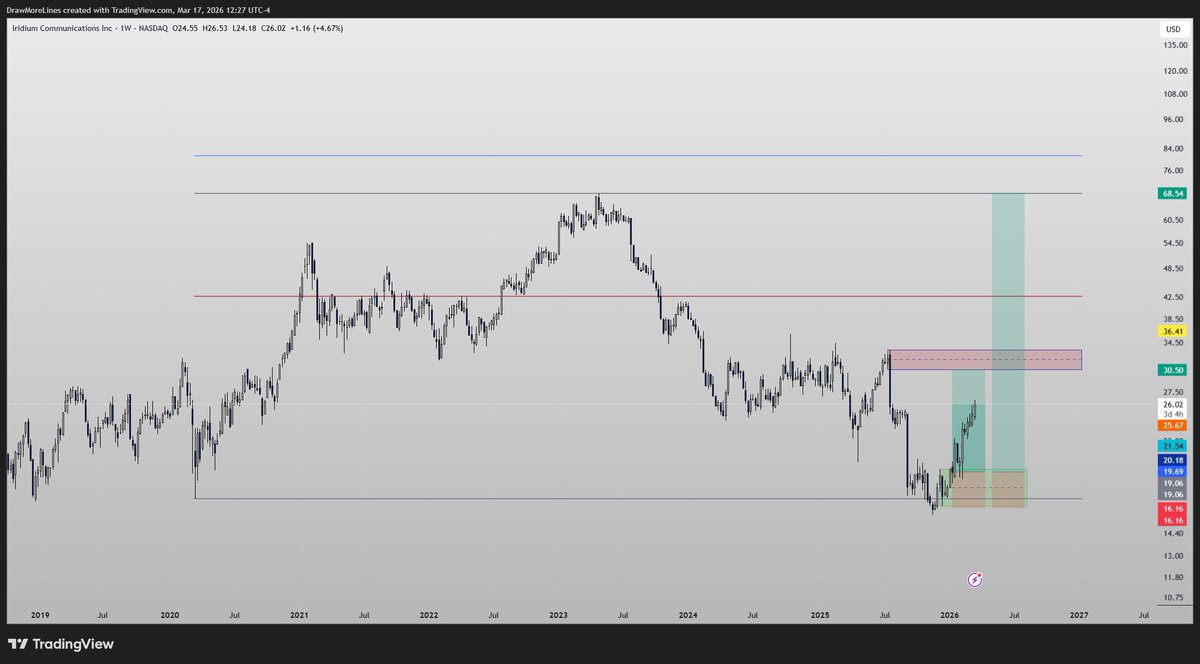
Task: Select the cyan 21.54 price label
Action: point(1173,445)
